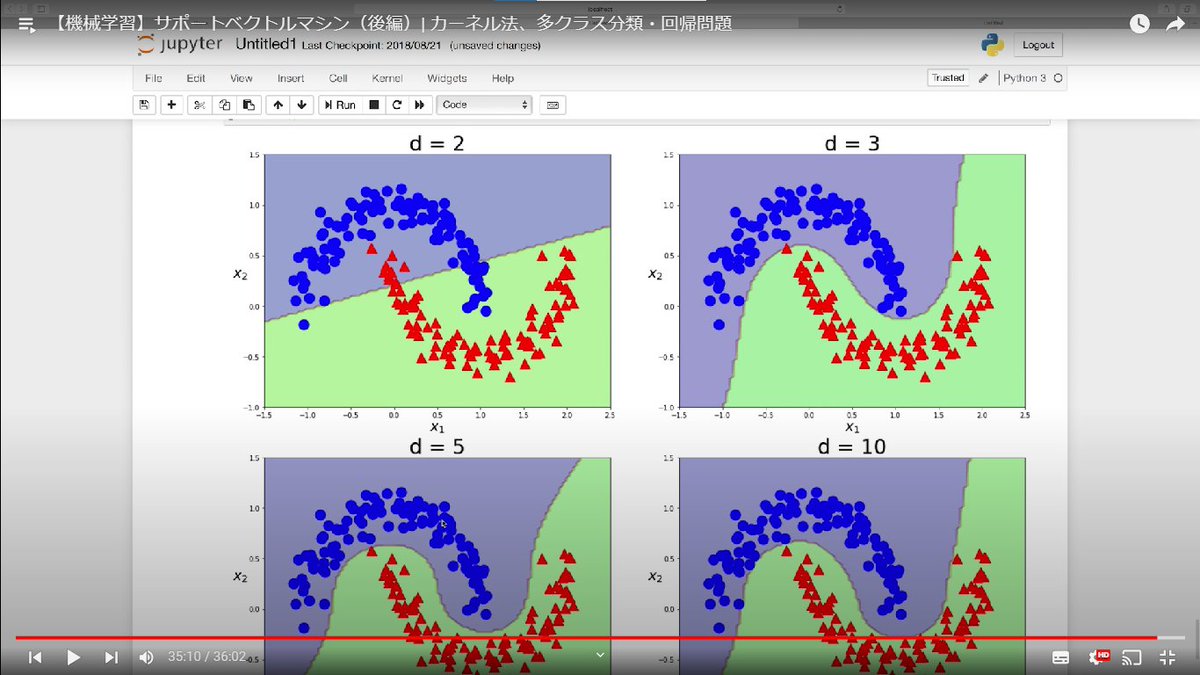Screen dimensions: 1200x675
Task: Click the 35:10 / 36:02 time display
Action: point(207,657)
